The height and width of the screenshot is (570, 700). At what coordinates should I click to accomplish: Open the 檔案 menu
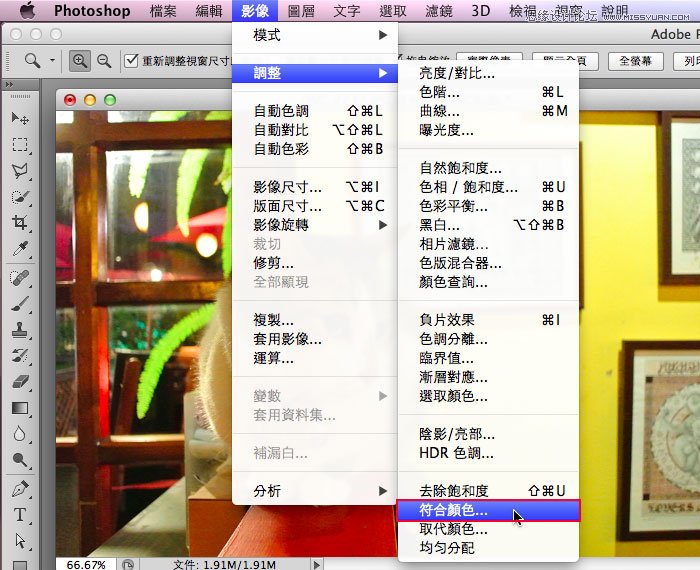(163, 11)
